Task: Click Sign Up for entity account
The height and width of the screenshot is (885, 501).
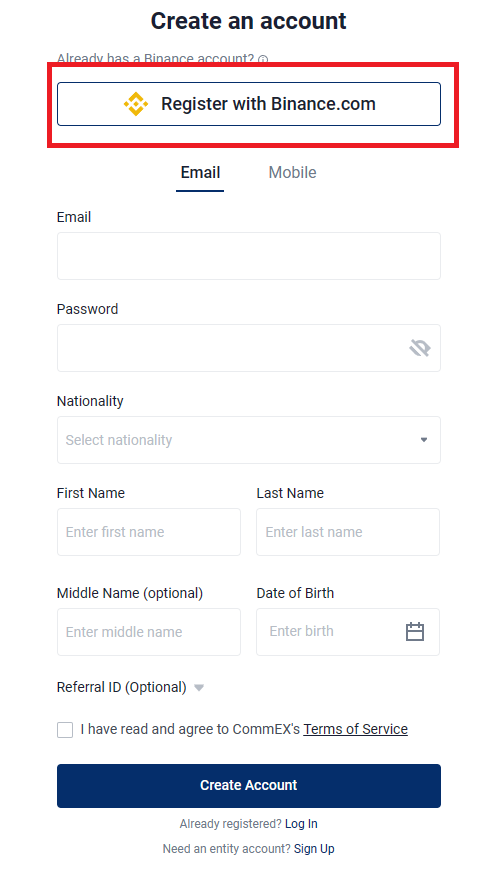Action: click(314, 849)
